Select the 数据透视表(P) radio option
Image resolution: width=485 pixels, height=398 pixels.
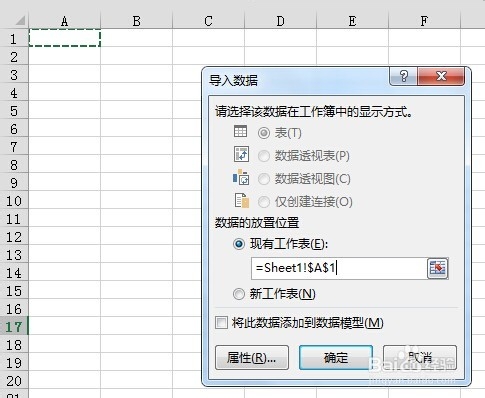[264, 156]
